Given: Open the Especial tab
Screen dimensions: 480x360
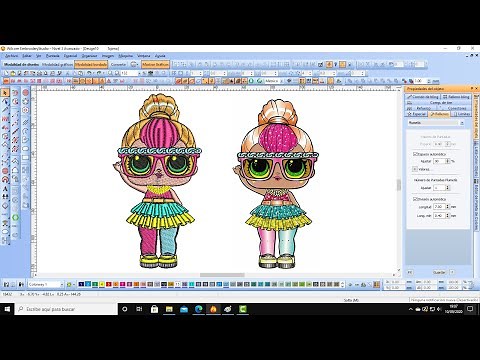Looking at the screenshot, I should (x=417, y=114).
